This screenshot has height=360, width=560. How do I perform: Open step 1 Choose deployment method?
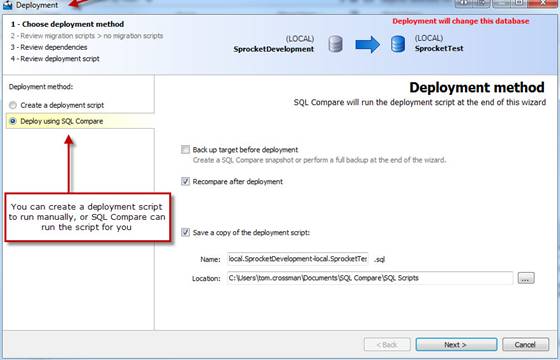tap(67, 24)
